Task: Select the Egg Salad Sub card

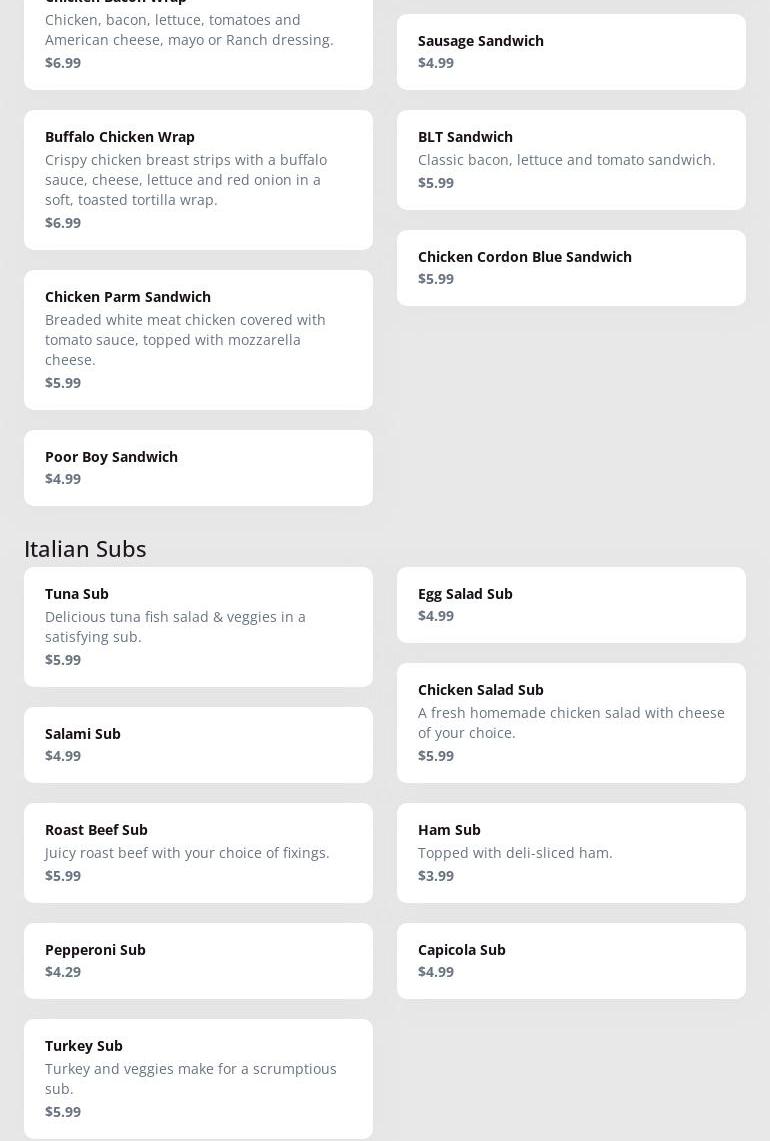Action: click(x=571, y=605)
